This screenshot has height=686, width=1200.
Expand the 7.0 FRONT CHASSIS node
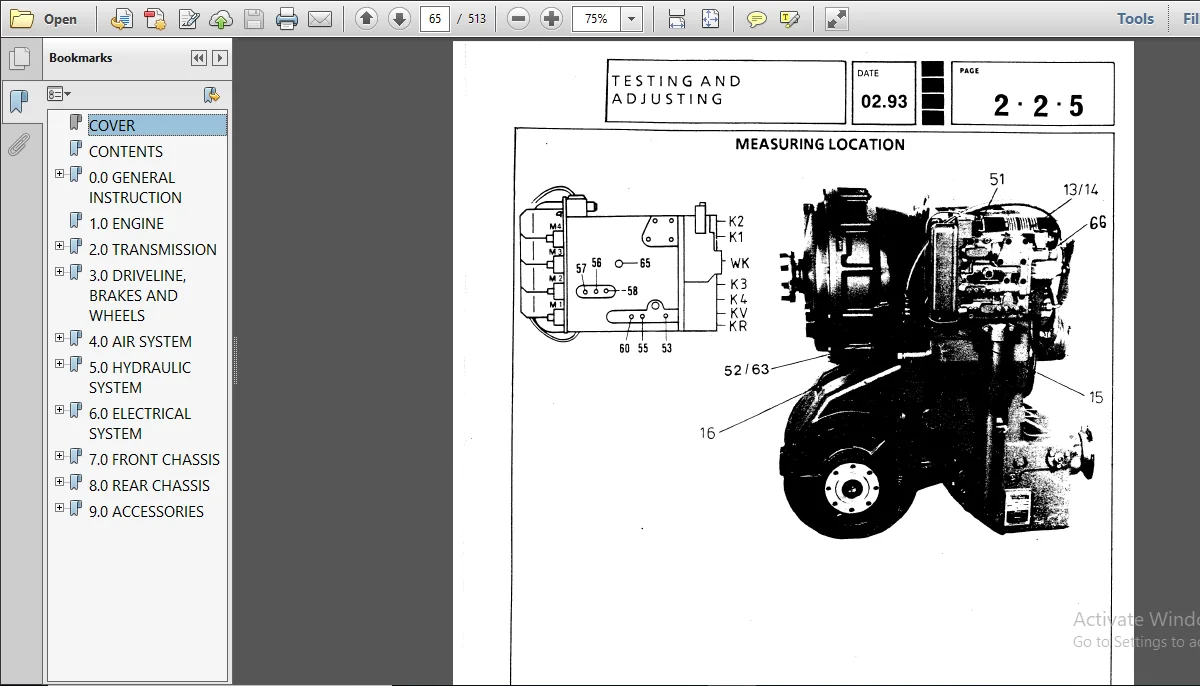[x=59, y=456]
